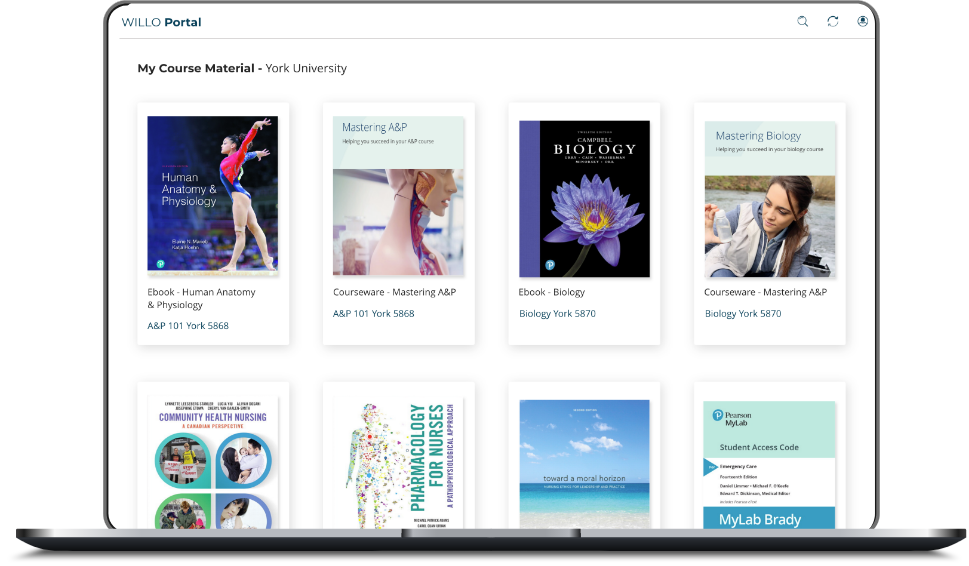969x566 pixels.
Task: Click the refresh sync icon
Action: (832, 22)
